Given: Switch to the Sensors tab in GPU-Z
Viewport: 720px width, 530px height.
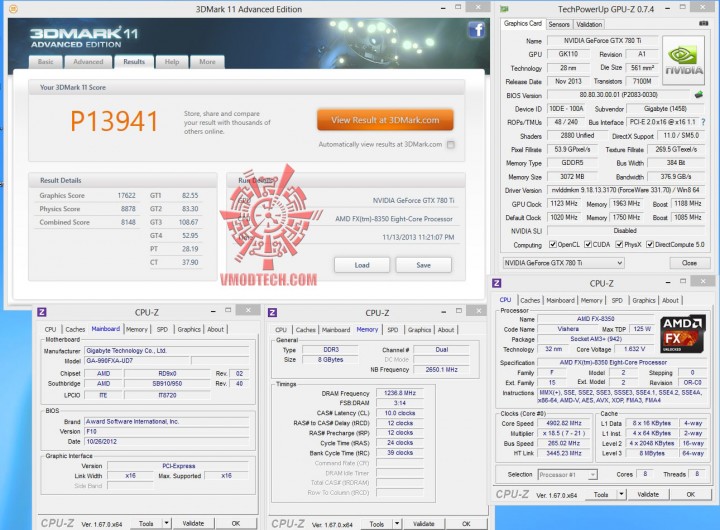Looking at the screenshot, I should pyautogui.click(x=559, y=24).
